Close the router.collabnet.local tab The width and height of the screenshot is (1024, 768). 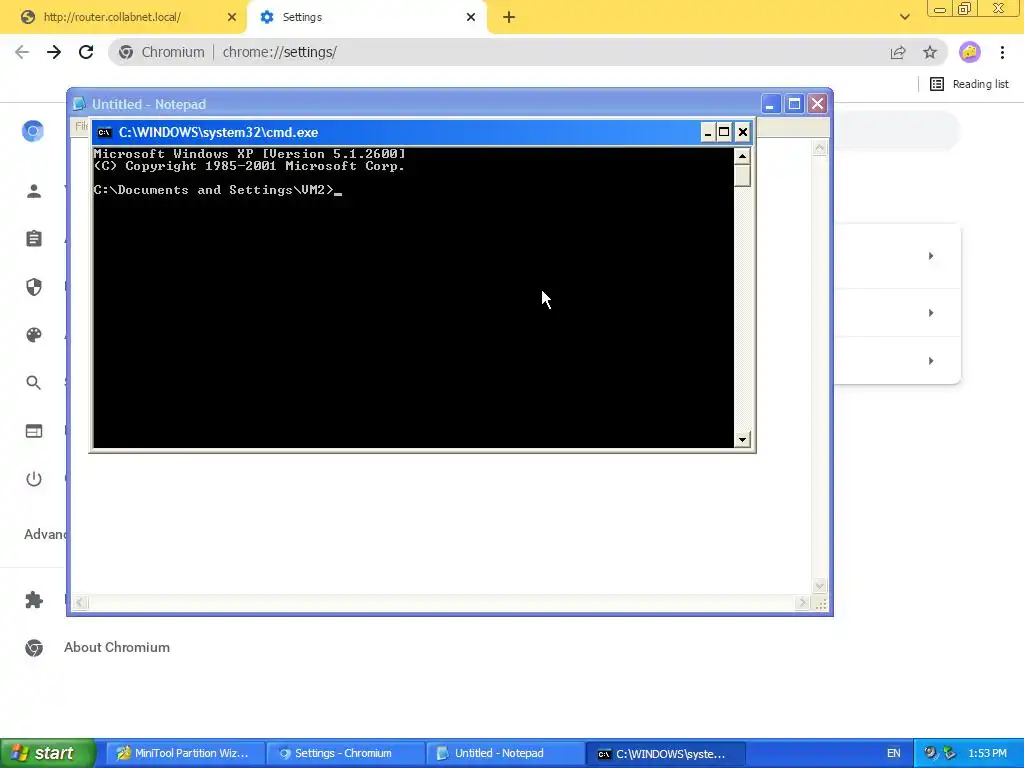click(232, 17)
